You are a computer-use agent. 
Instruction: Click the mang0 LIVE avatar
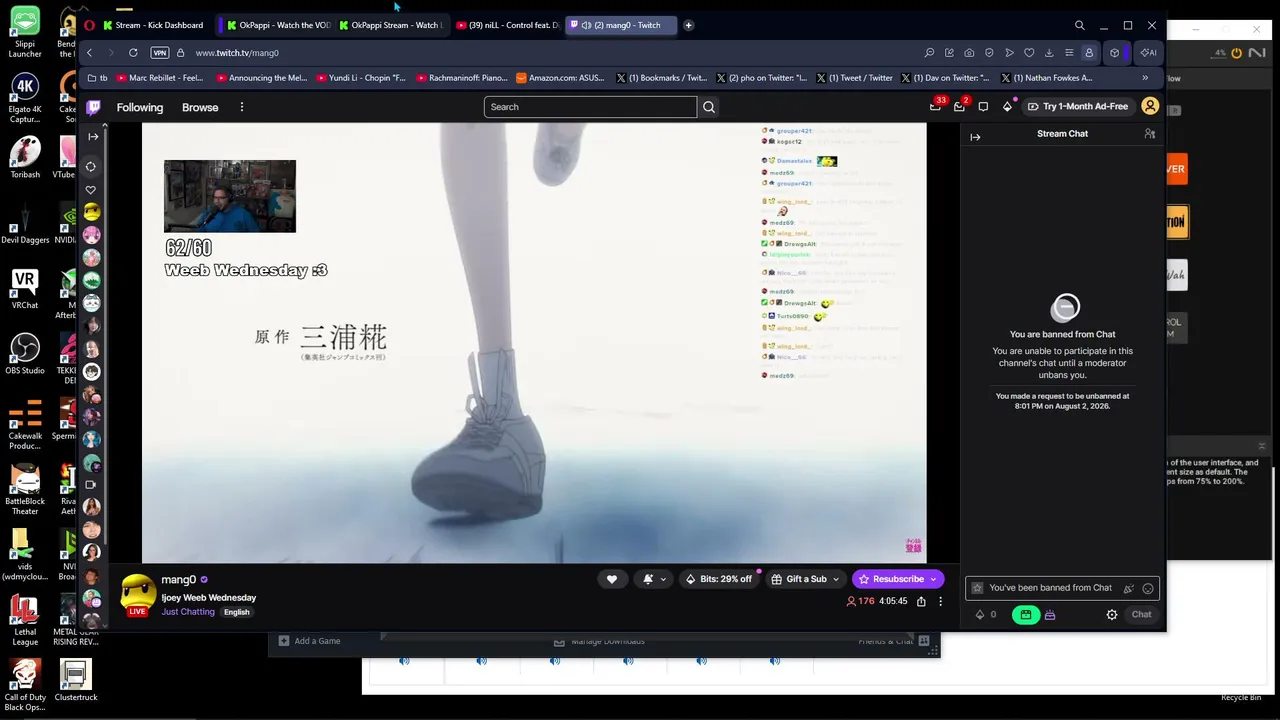click(138, 594)
